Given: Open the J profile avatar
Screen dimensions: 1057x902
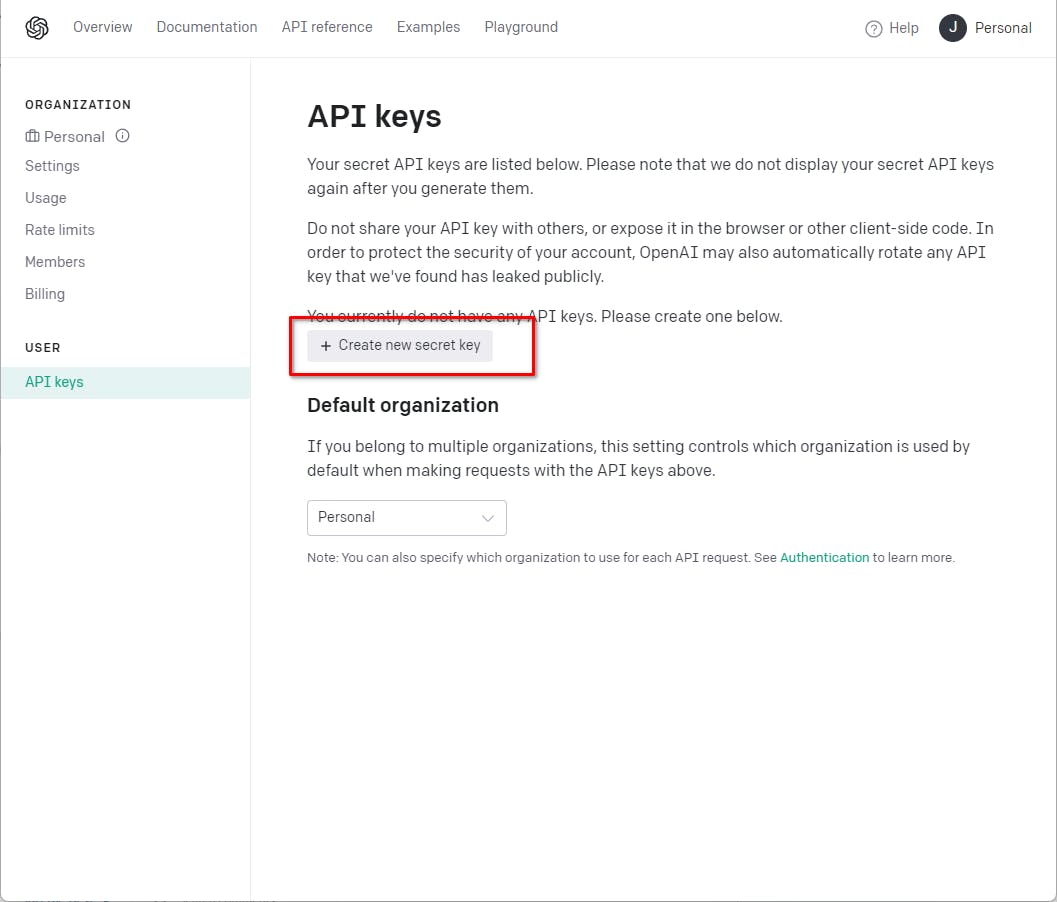Looking at the screenshot, I should tap(953, 28).
